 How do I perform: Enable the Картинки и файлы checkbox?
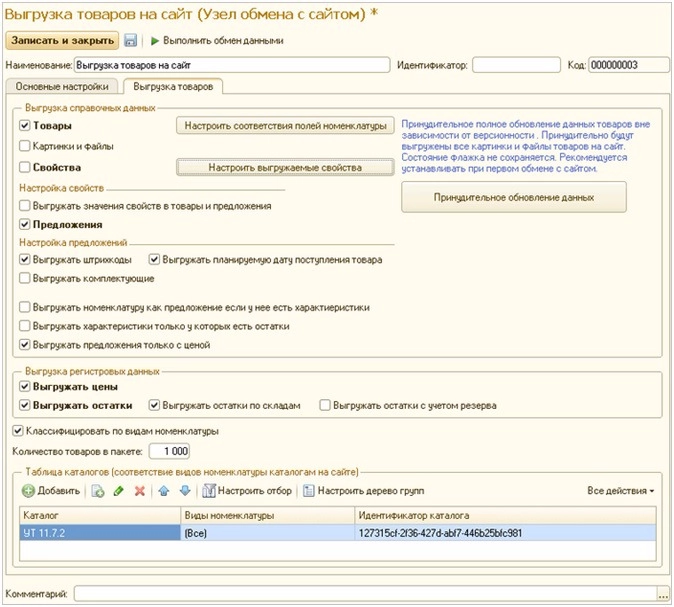tap(25, 146)
